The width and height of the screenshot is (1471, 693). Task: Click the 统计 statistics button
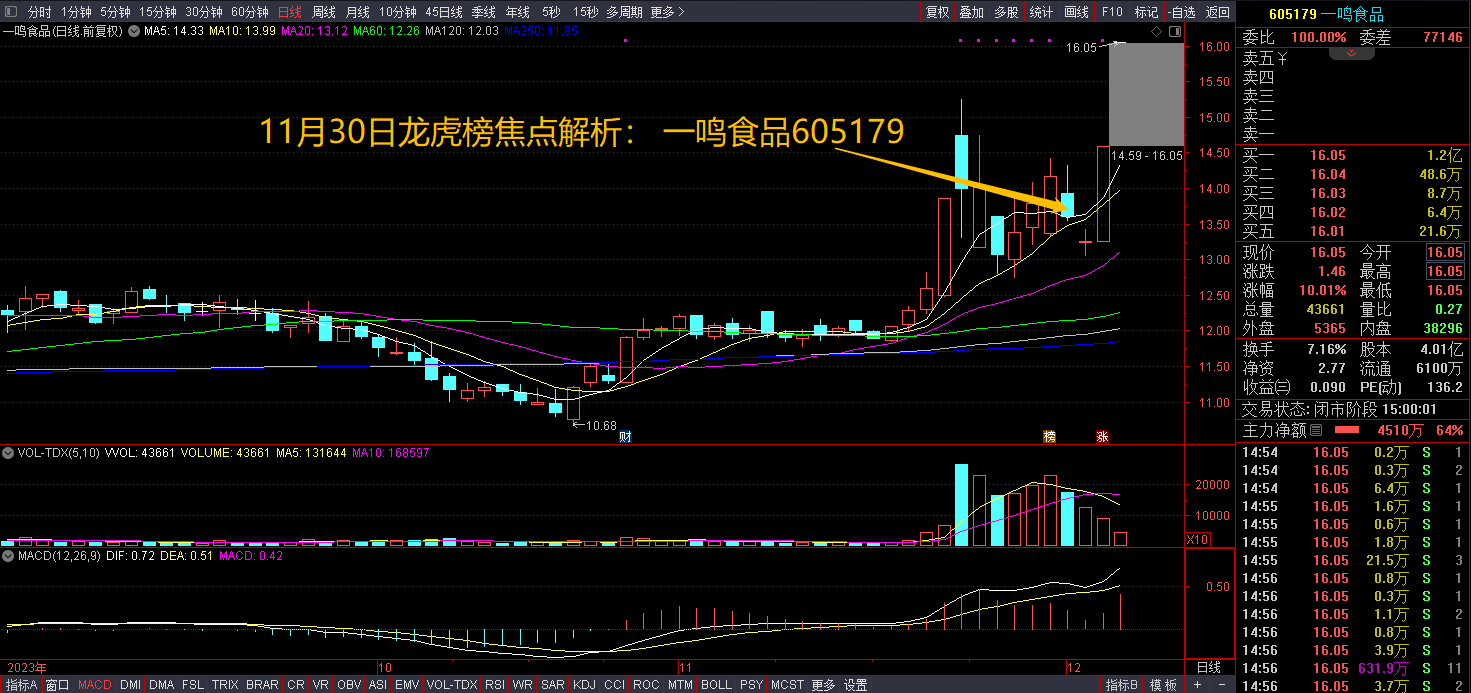[x=1041, y=12]
